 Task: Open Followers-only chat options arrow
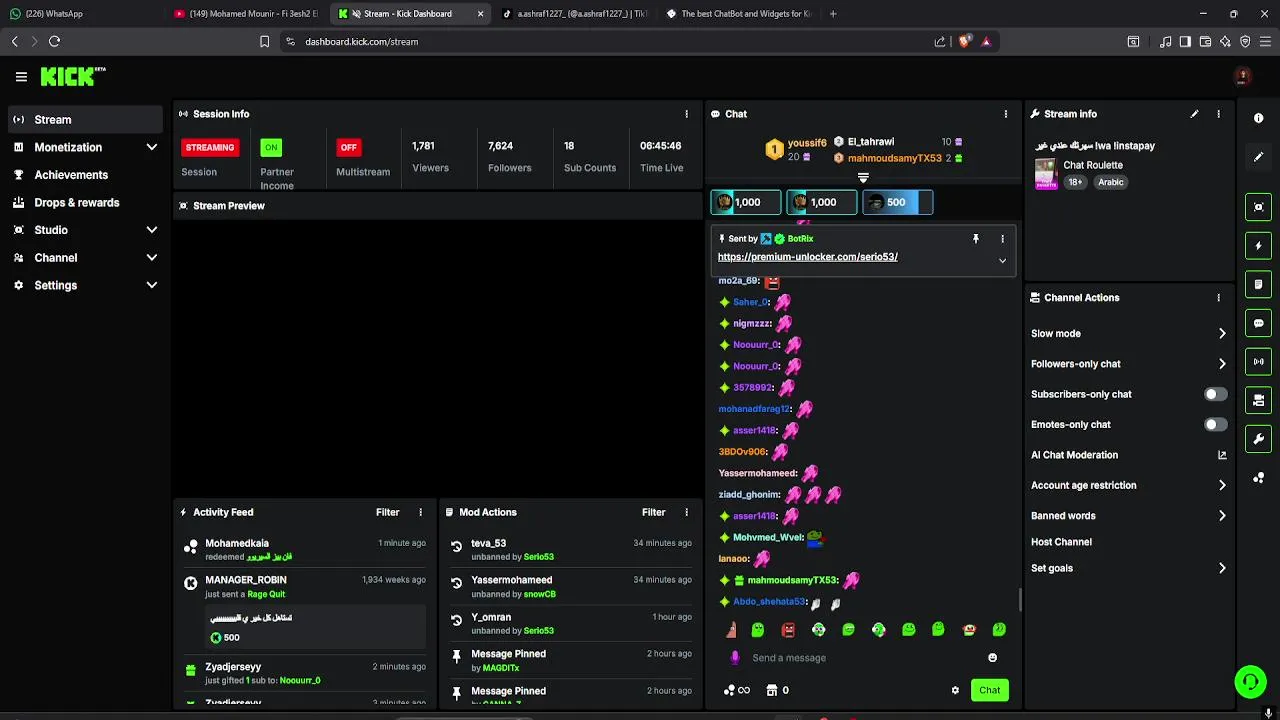pyautogui.click(x=1222, y=364)
